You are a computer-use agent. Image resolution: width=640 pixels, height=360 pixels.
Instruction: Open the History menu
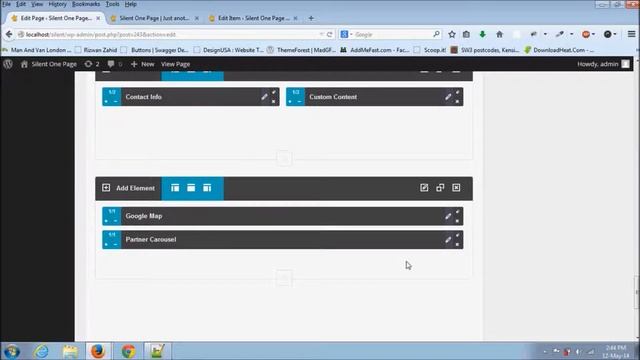(x=58, y=4)
